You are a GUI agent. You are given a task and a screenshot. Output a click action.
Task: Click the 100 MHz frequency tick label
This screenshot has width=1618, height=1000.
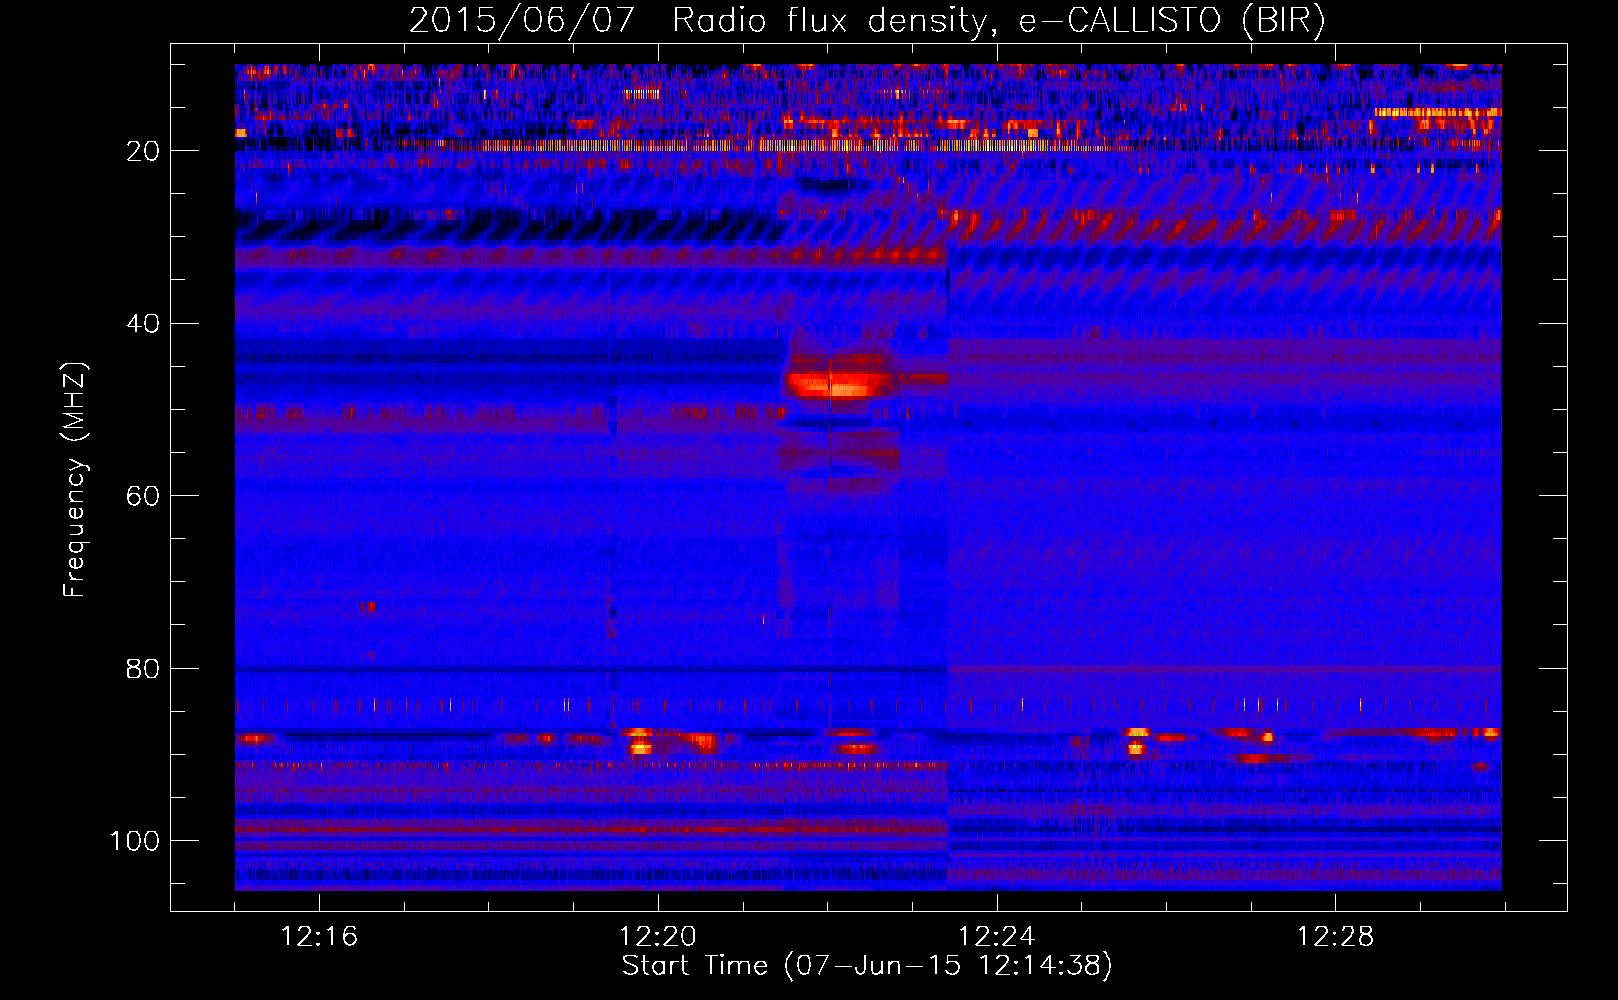[x=135, y=841]
